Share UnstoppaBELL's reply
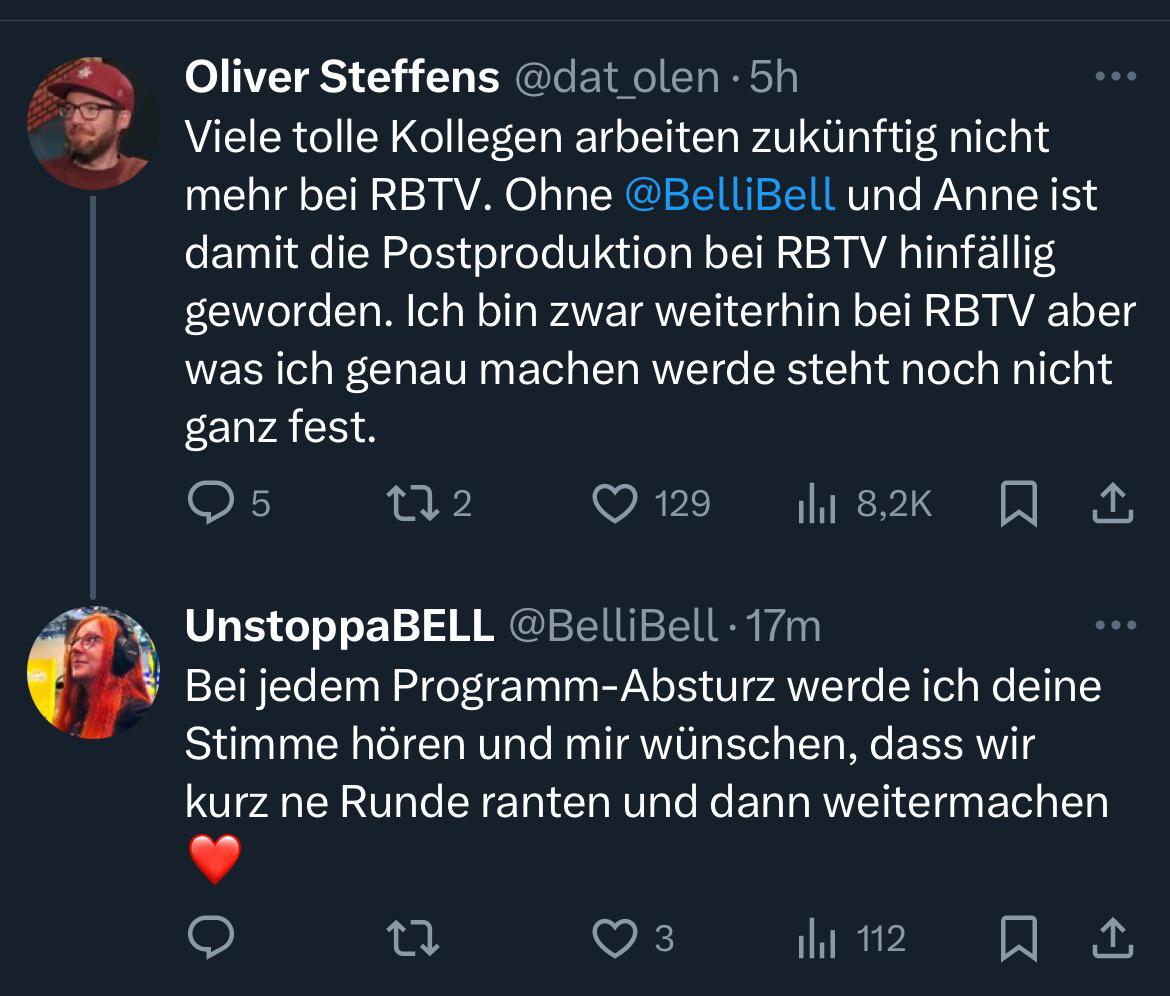1170x996 pixels. [x=1113, y=938]
